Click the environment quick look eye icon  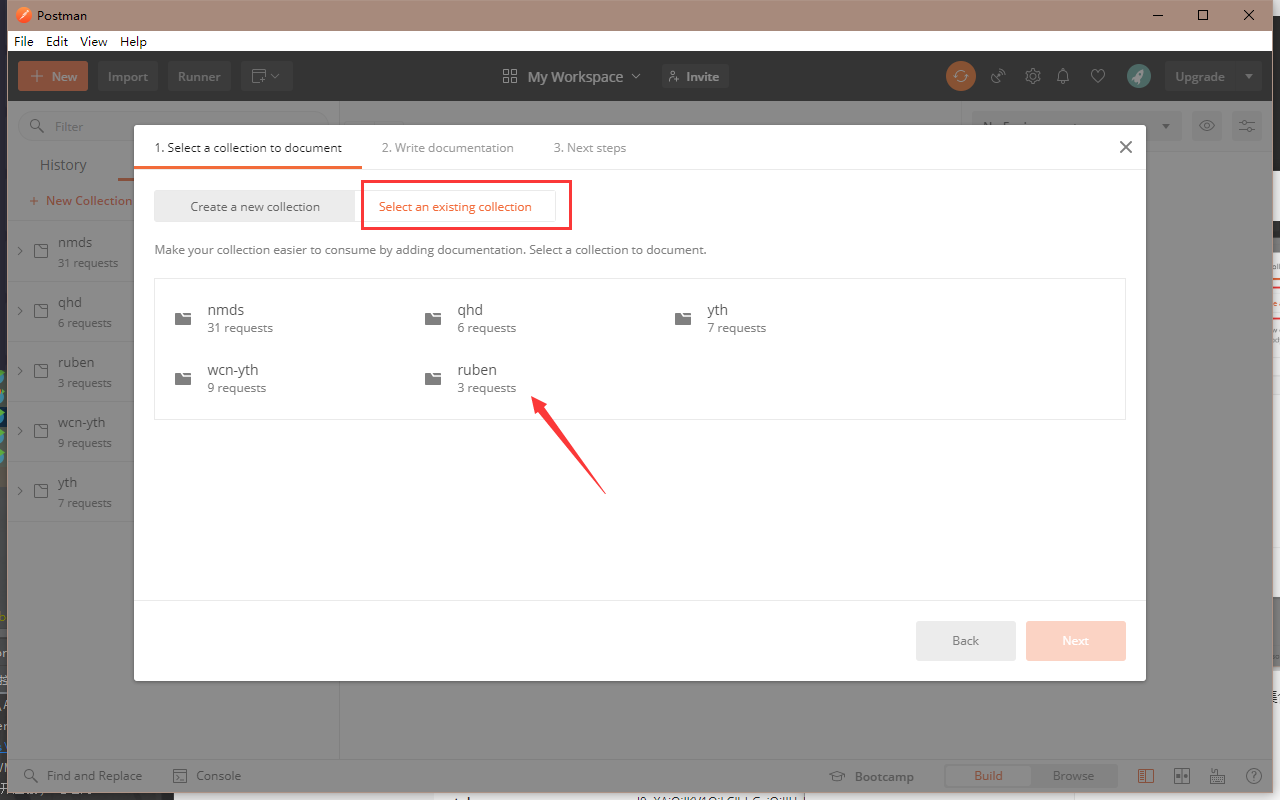pos(1208,126)
